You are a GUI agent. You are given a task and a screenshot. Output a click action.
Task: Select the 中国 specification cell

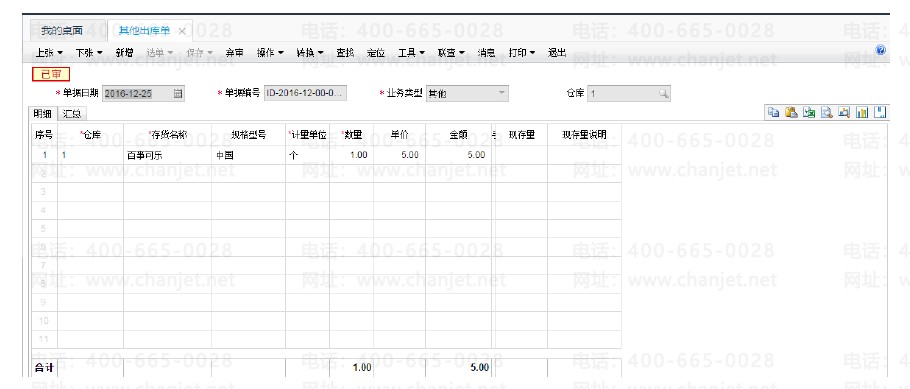[x=248, y=155]
